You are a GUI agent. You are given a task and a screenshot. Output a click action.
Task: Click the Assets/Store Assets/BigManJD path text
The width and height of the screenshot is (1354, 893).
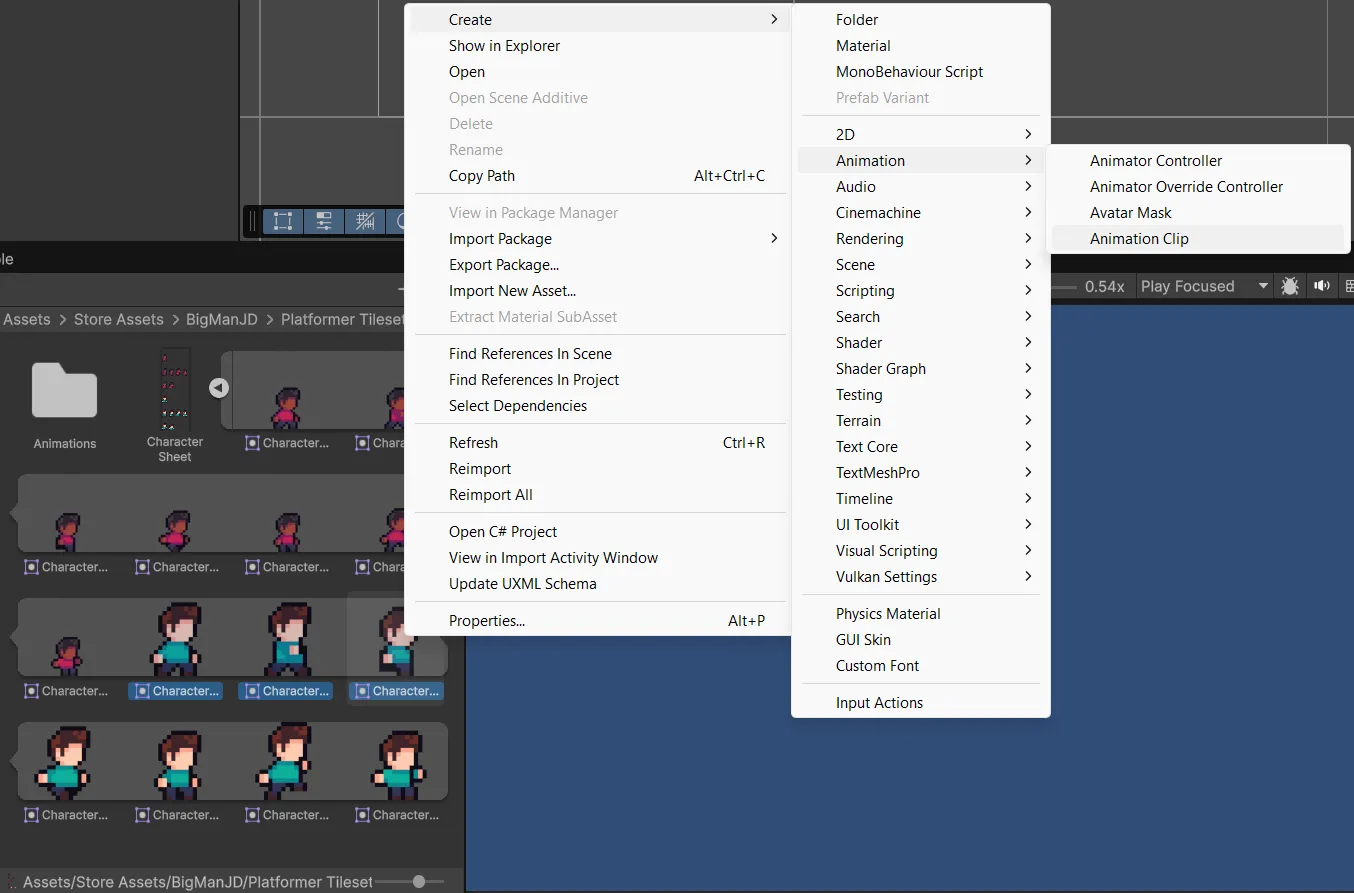(x=198, y=882)
